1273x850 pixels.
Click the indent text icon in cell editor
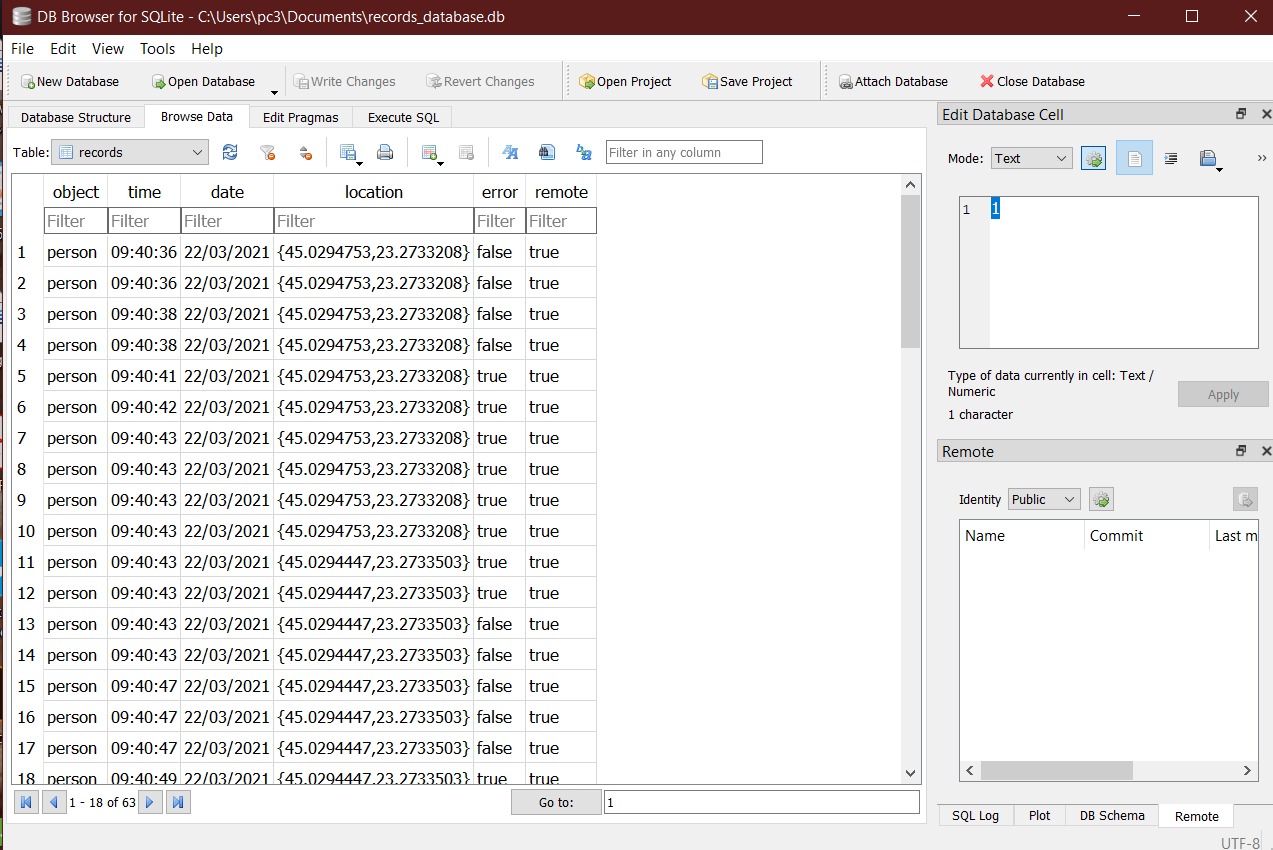pyautogui.click(x=1171, y=158)
